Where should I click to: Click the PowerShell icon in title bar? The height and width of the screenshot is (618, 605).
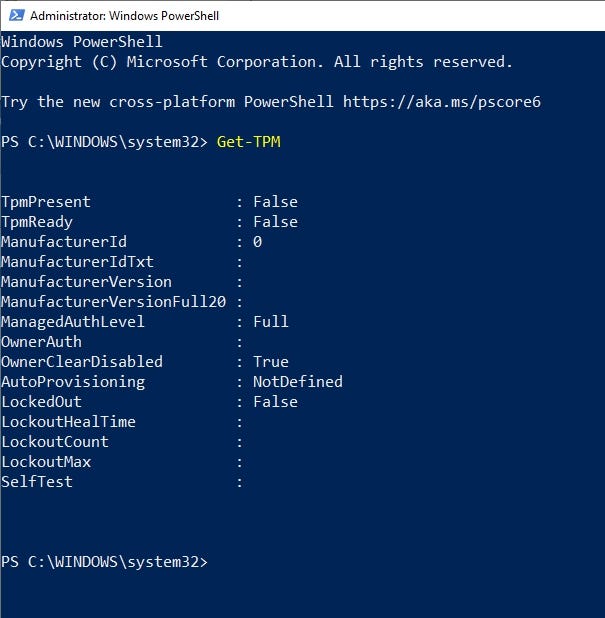pos(15,15)
